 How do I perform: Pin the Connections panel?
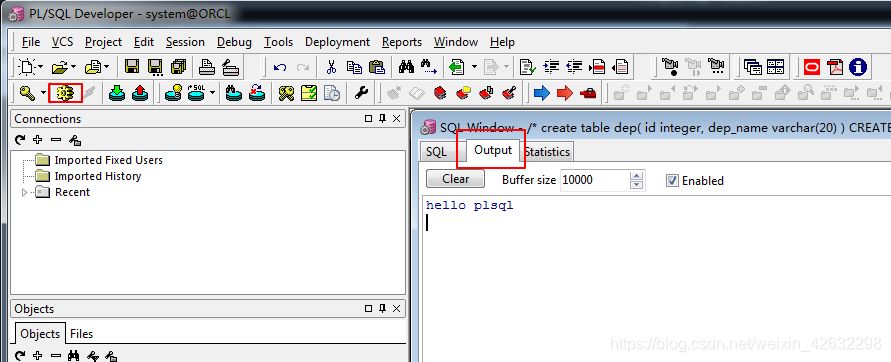382,118
